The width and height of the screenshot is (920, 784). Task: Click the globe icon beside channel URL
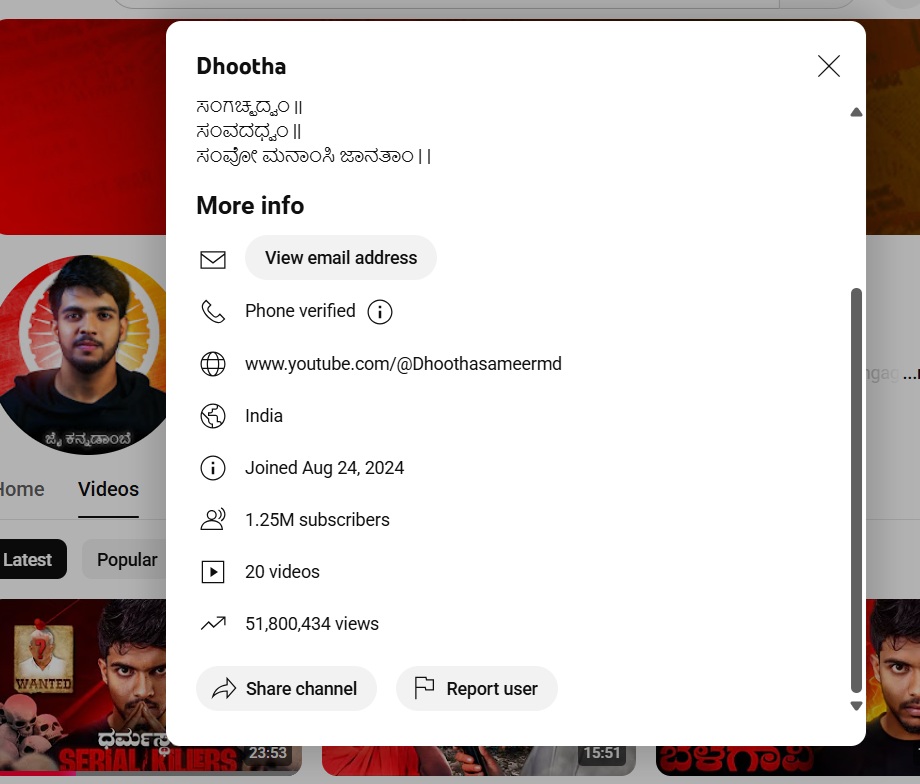[213, 364]
